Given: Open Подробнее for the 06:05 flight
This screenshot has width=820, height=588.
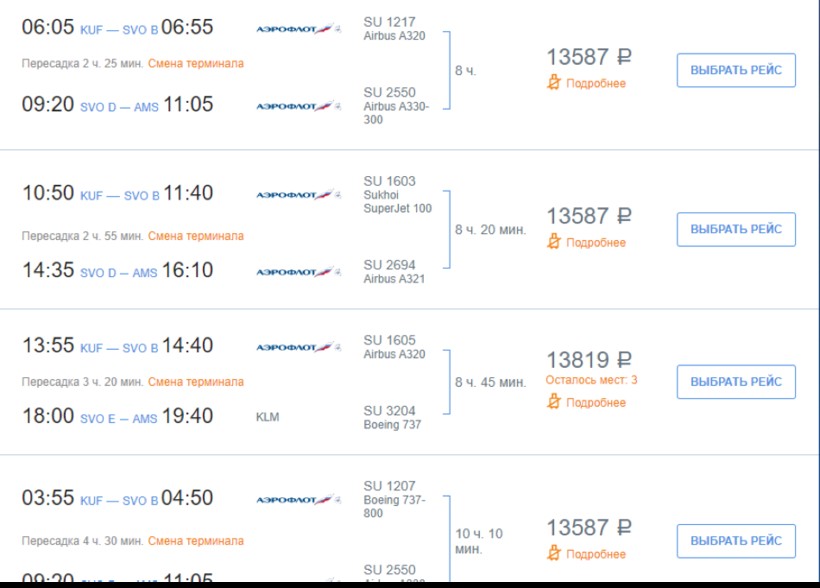Looking at the screenshot, I should point(596,83).
